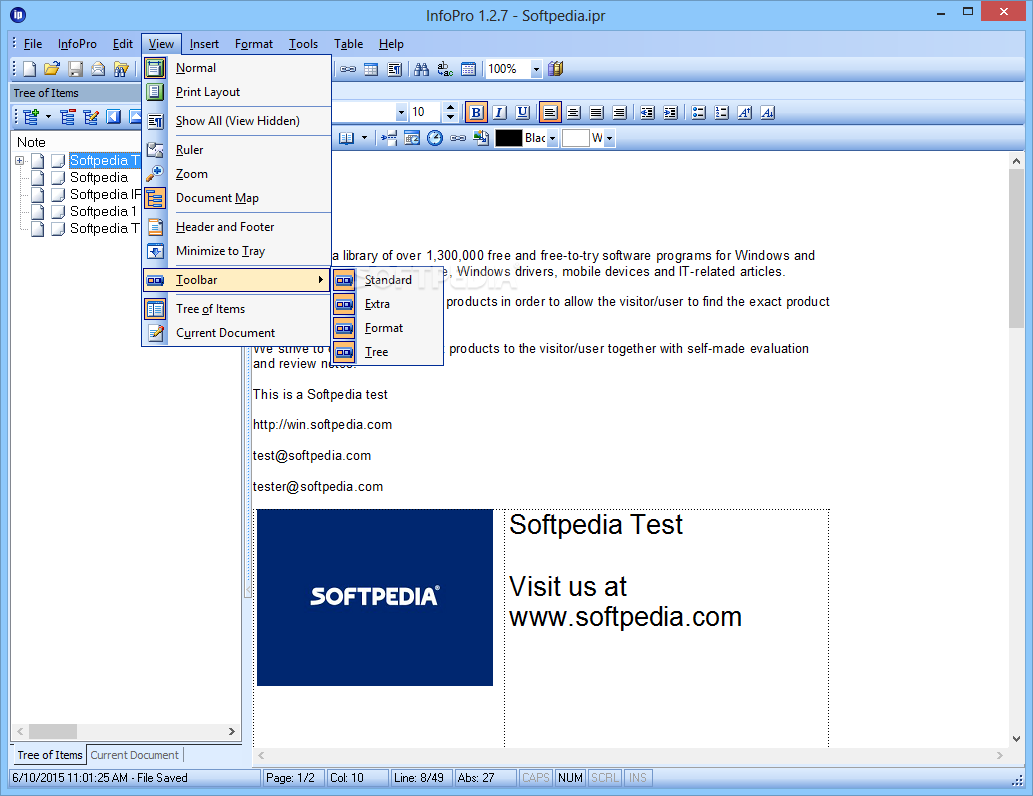Screen dimensions: 1033x796
Task: Open the Format menu in menu bar
Action: pyautogui.click(x=254, y=44)
